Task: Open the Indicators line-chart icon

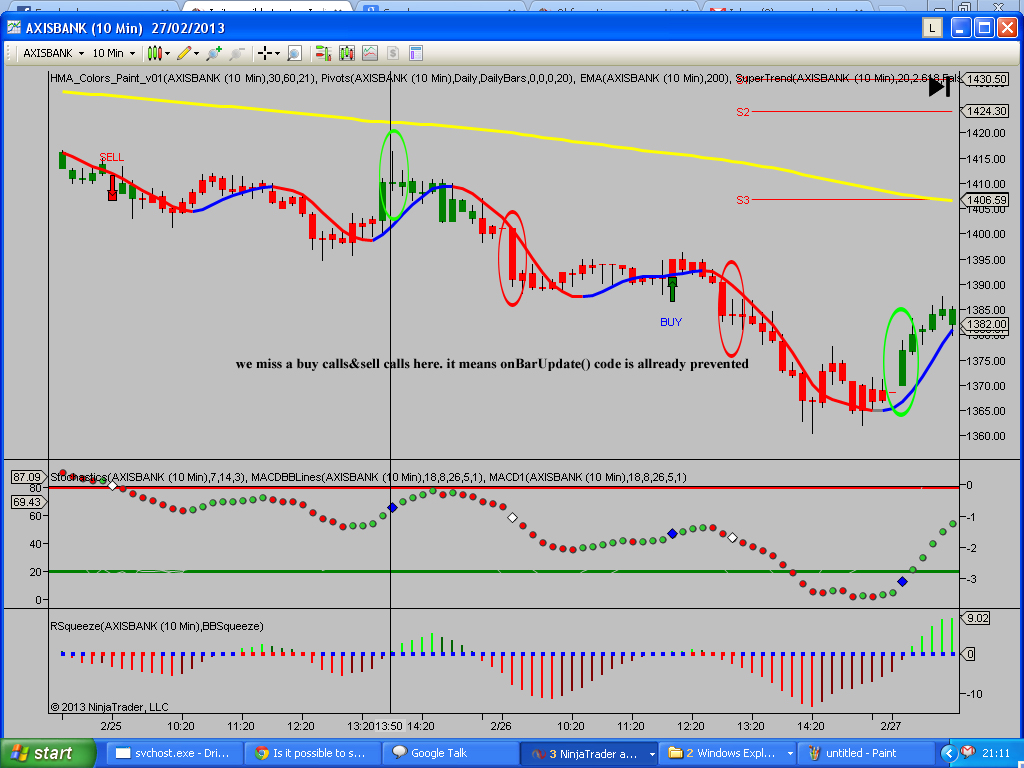Action: 370,53
